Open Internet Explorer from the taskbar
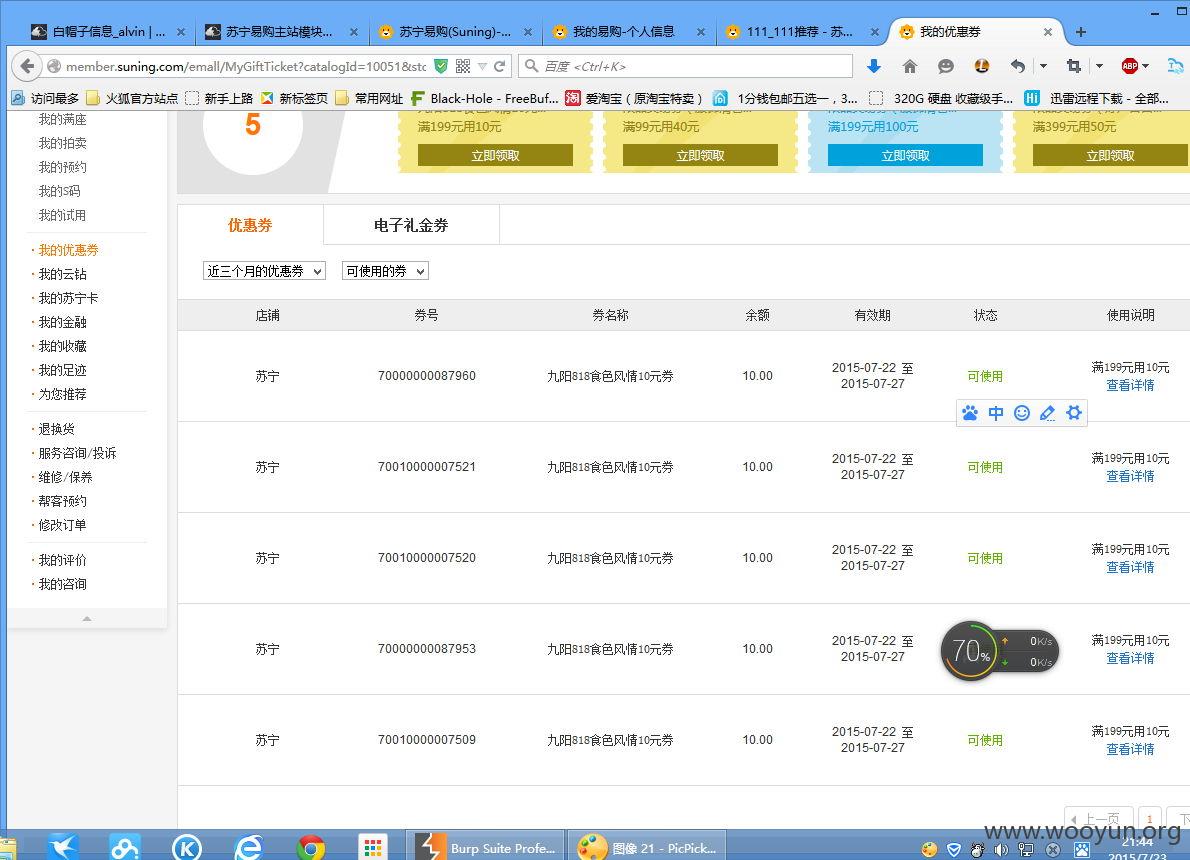Viewport: 1190px width, 860px height. pyautogui.click(x=249, y=847)
